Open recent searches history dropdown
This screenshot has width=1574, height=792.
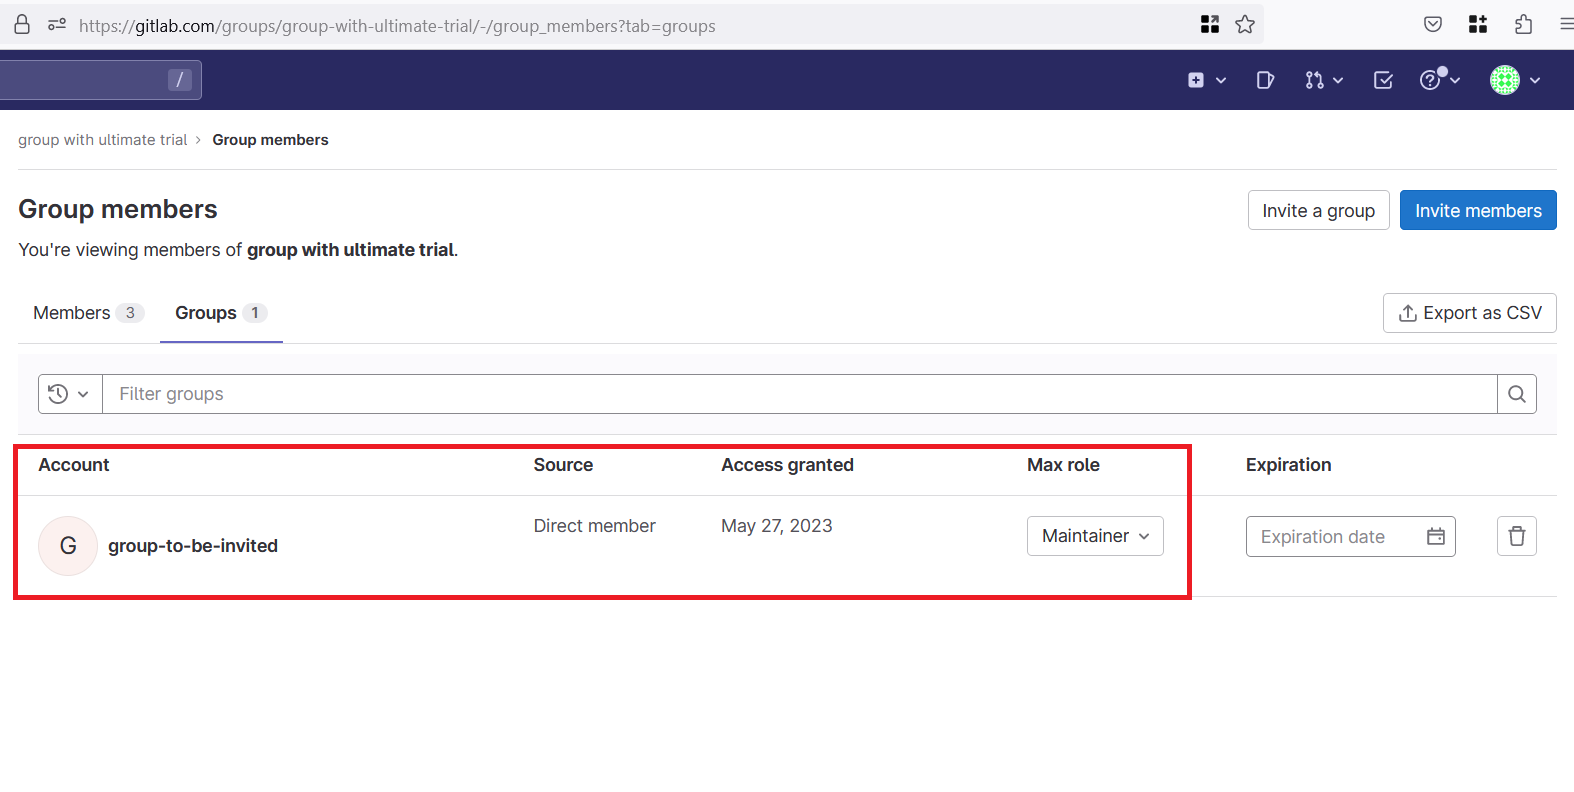(70, 394)
